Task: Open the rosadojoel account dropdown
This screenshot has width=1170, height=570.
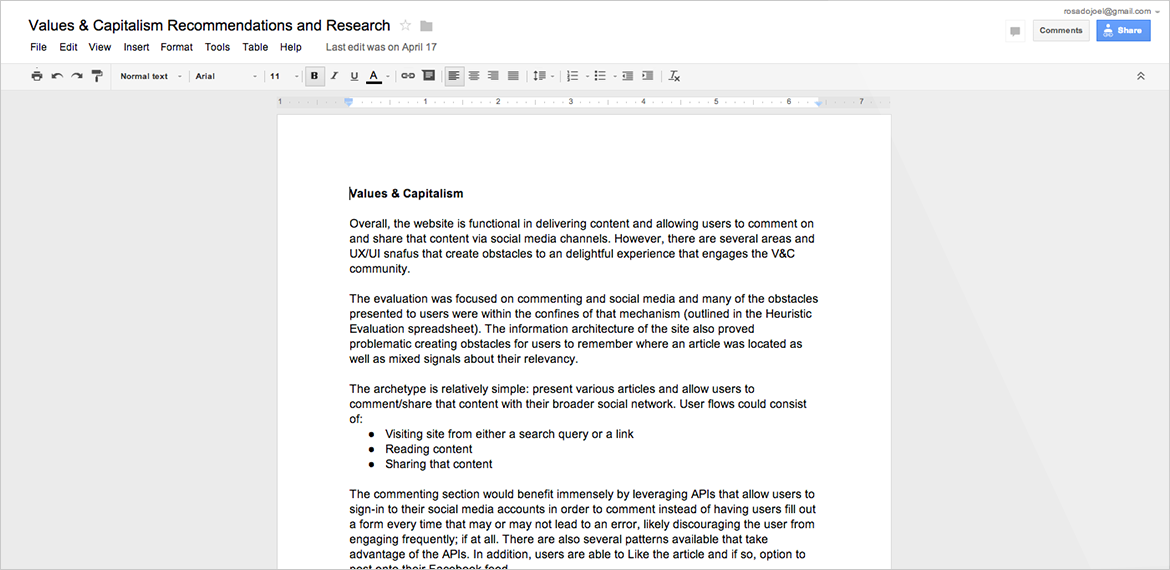Action: pyautogui.click(x=1111, y=11)
